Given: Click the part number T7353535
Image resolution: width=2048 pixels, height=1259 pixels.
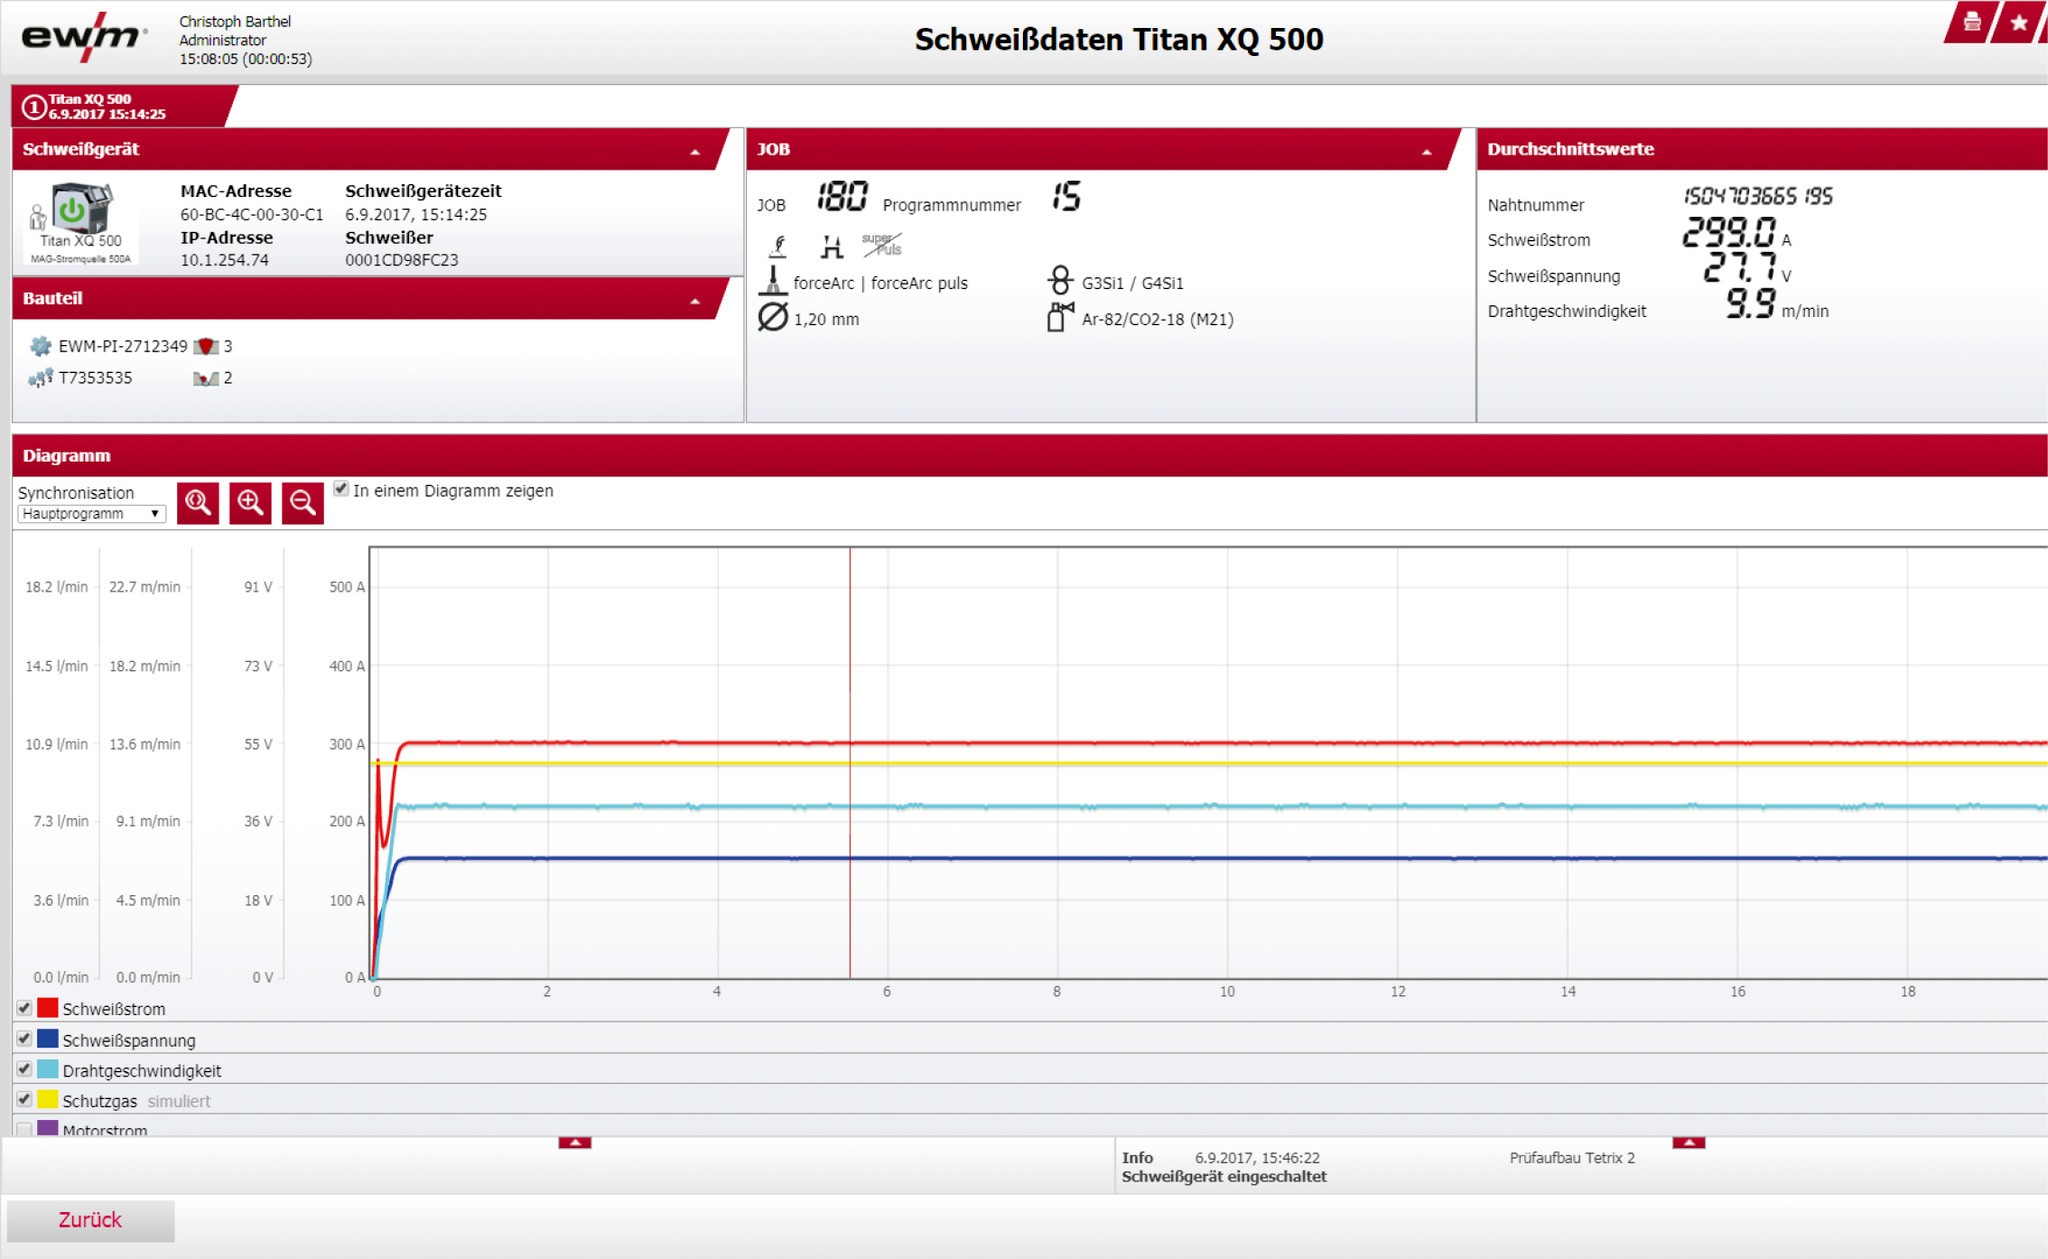Looking at the screenshot, I should 95,378.
